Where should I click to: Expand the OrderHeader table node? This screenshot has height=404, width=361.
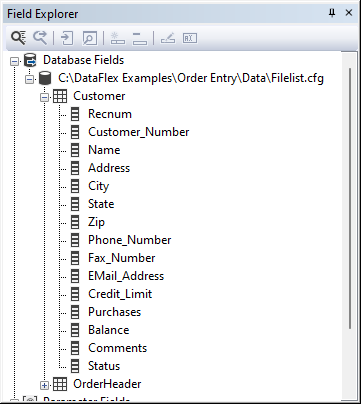point(44,386)
